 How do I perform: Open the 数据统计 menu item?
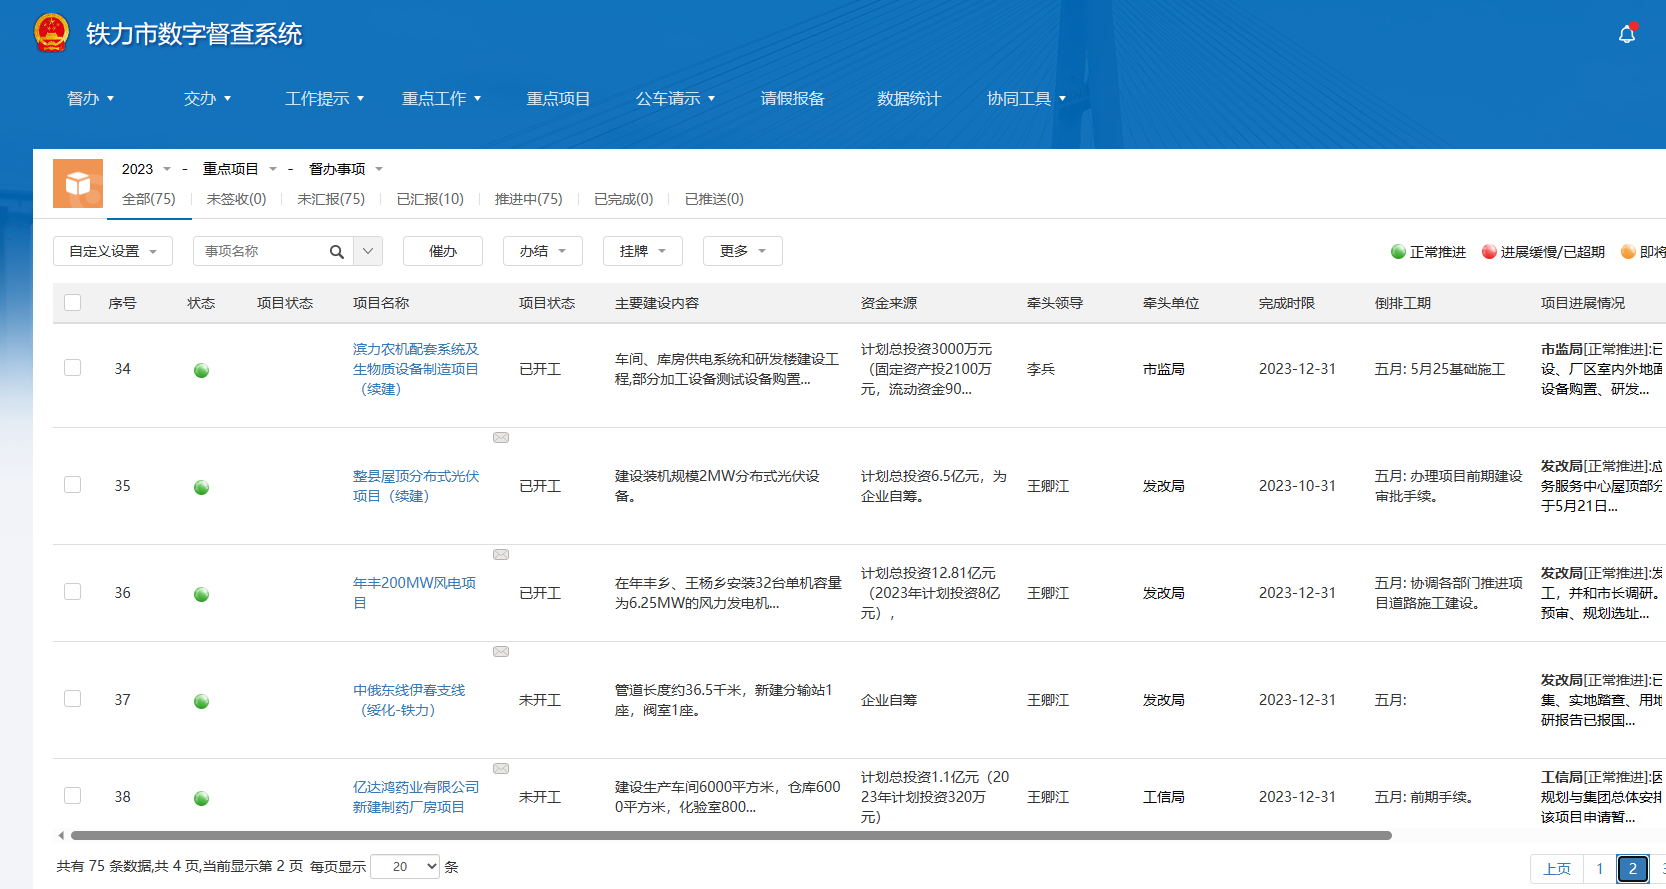point(908,98)
